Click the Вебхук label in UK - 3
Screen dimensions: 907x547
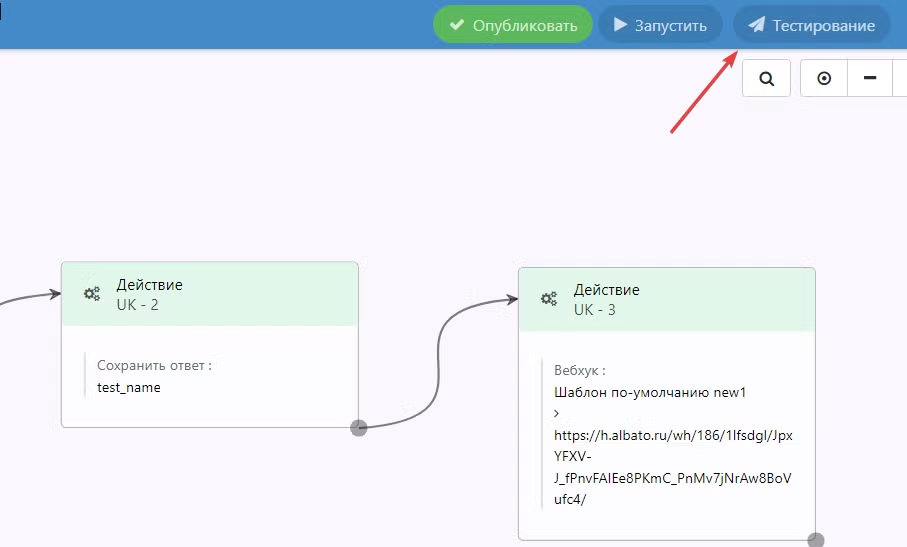[x=580, y=370]
